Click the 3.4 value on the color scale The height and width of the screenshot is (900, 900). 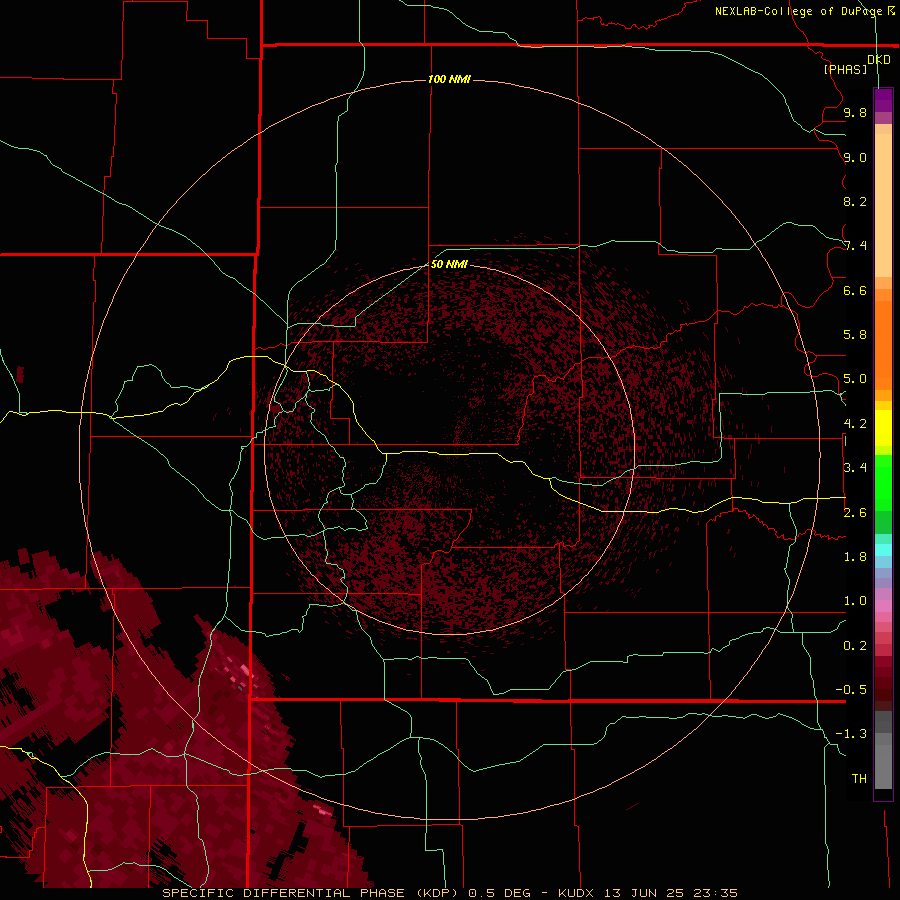point(855,468)
